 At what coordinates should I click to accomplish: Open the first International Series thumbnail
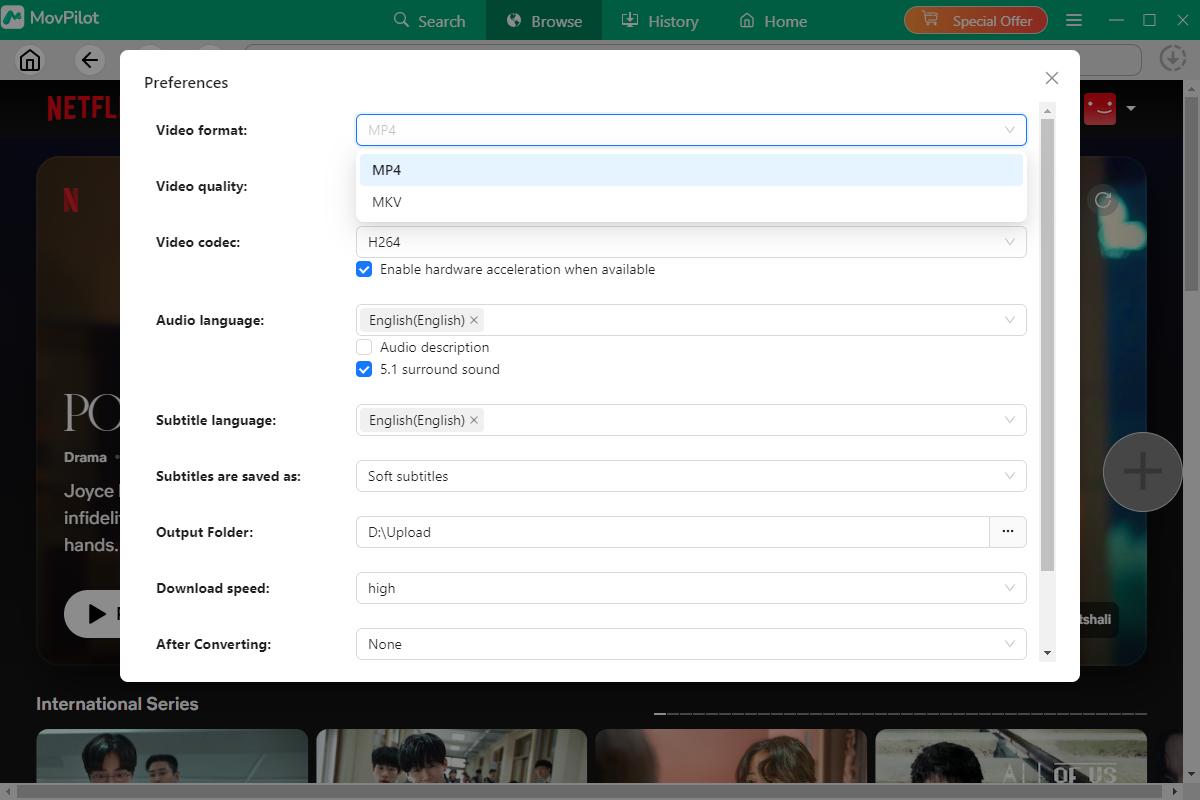(172, 756)
